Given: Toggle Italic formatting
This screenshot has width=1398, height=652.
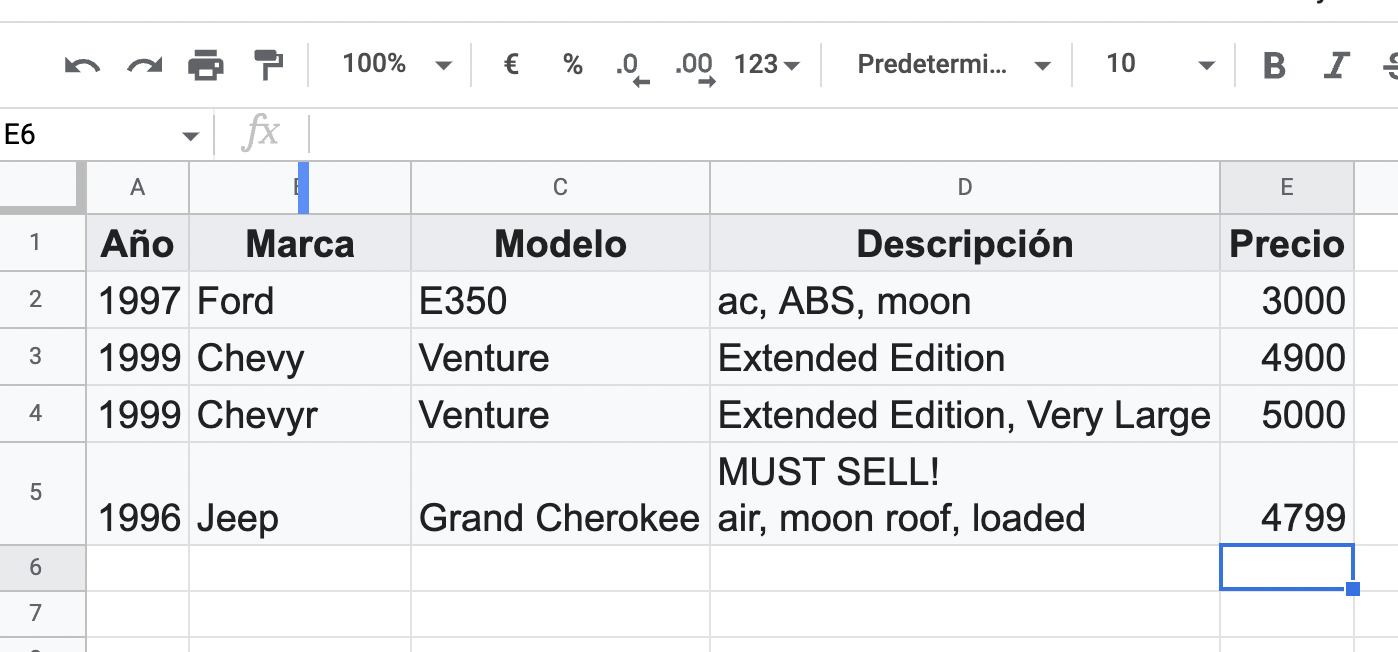Looking at the screenshot, I should (x=1335, y=66).
